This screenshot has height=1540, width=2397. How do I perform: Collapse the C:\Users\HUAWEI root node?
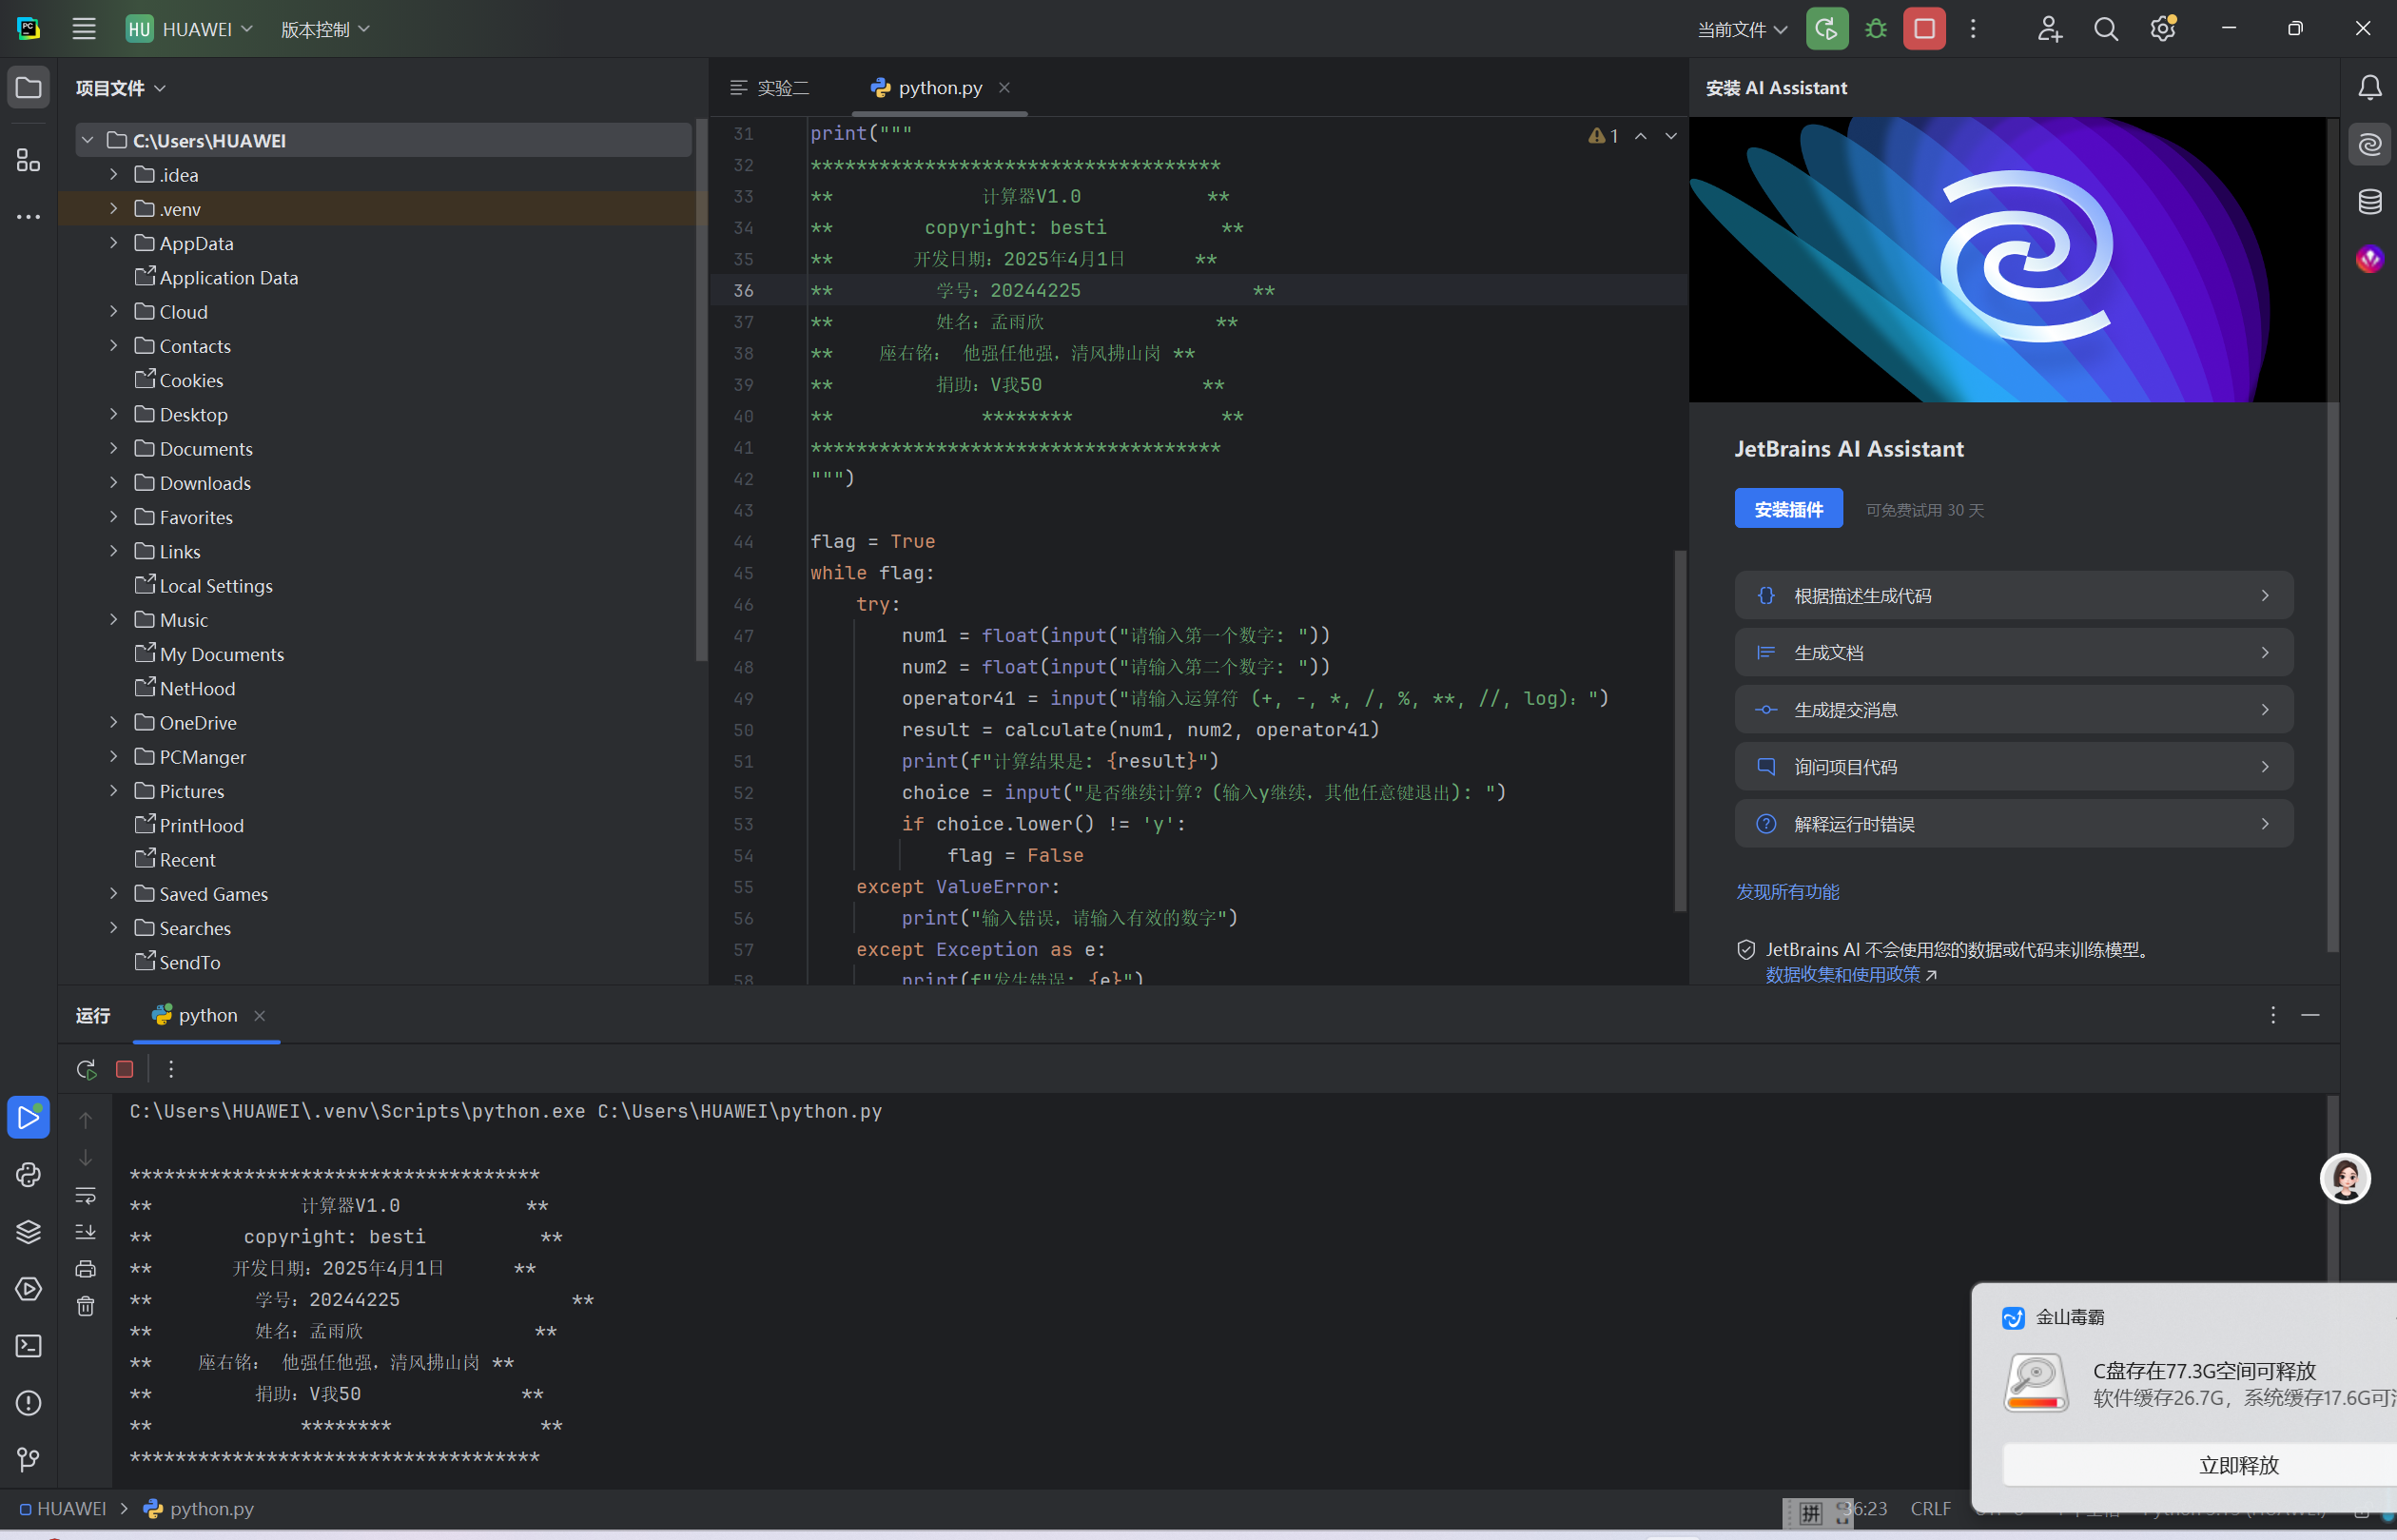(x=88, y=140)
